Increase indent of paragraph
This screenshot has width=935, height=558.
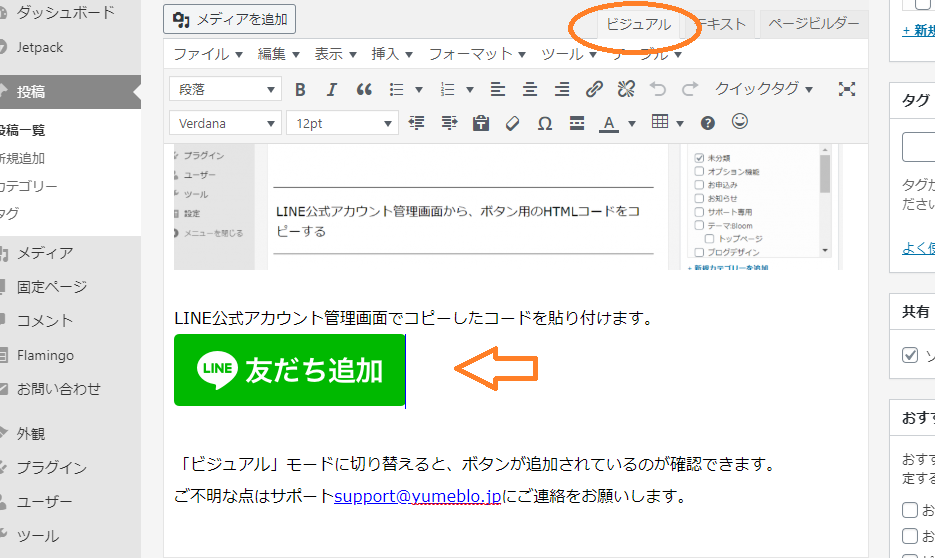[x=449, y=123]
